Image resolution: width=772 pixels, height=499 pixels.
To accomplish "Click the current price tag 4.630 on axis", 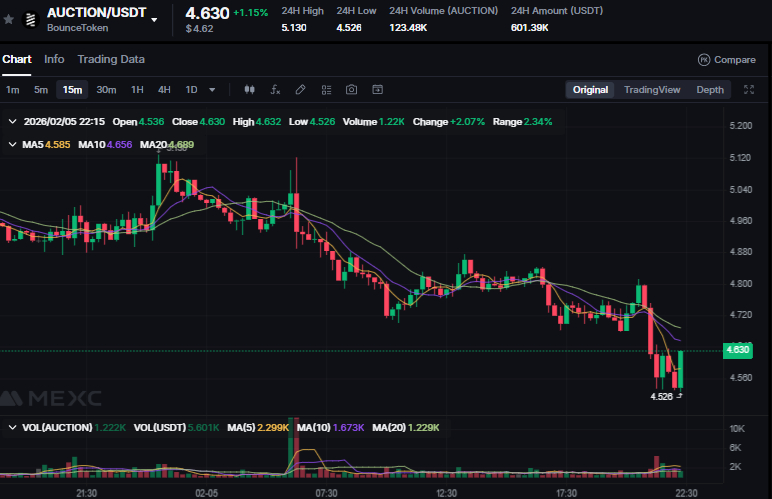I will pyautogui.click(x=738, y=350).
